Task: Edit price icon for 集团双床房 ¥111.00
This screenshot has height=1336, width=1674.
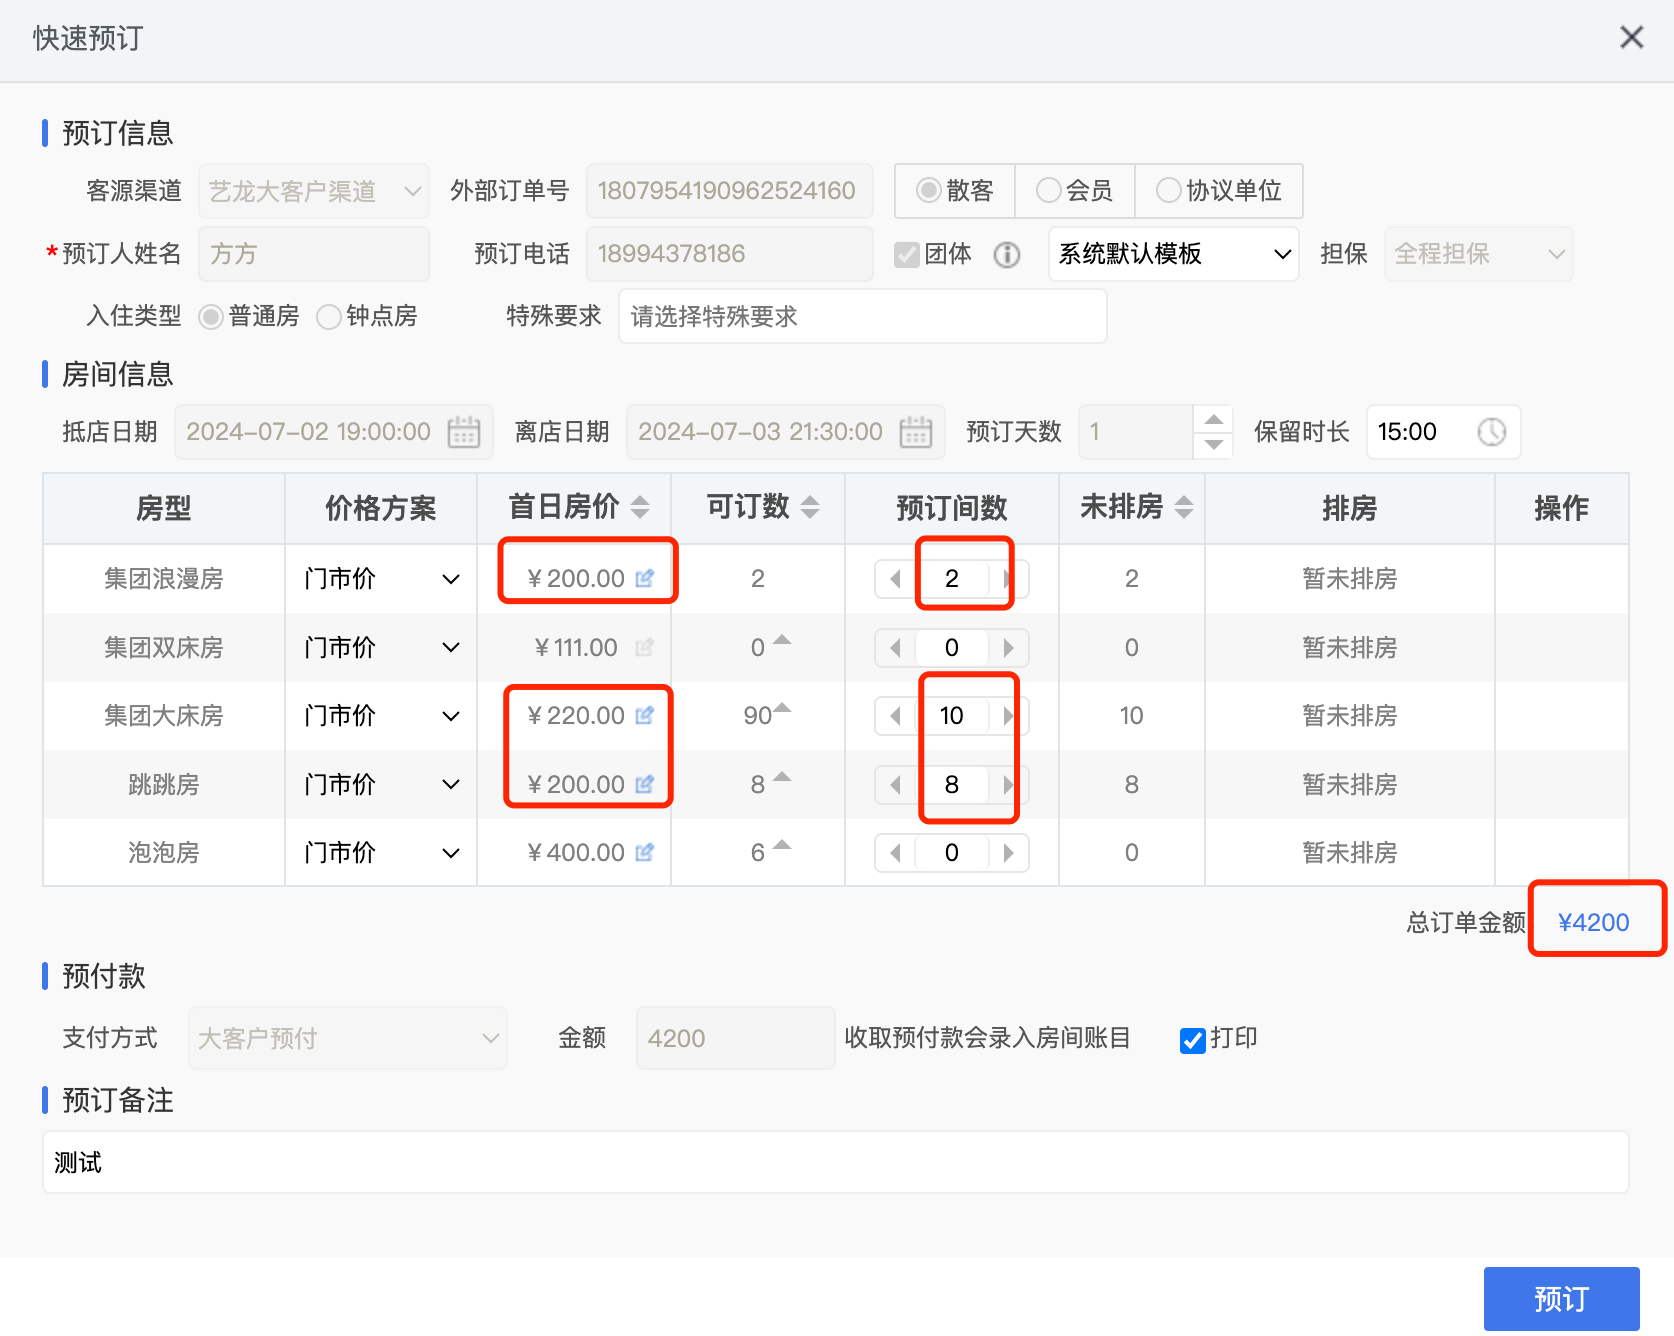Action: pyautogui.click(x=644, y=647)
